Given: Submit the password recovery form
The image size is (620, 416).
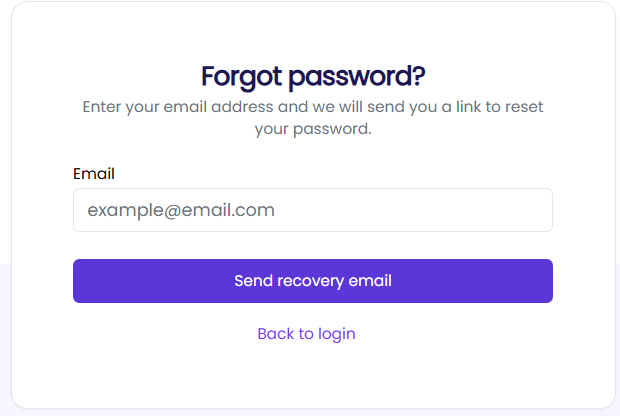Looking at the screenshot, I should tap(312, 281).
